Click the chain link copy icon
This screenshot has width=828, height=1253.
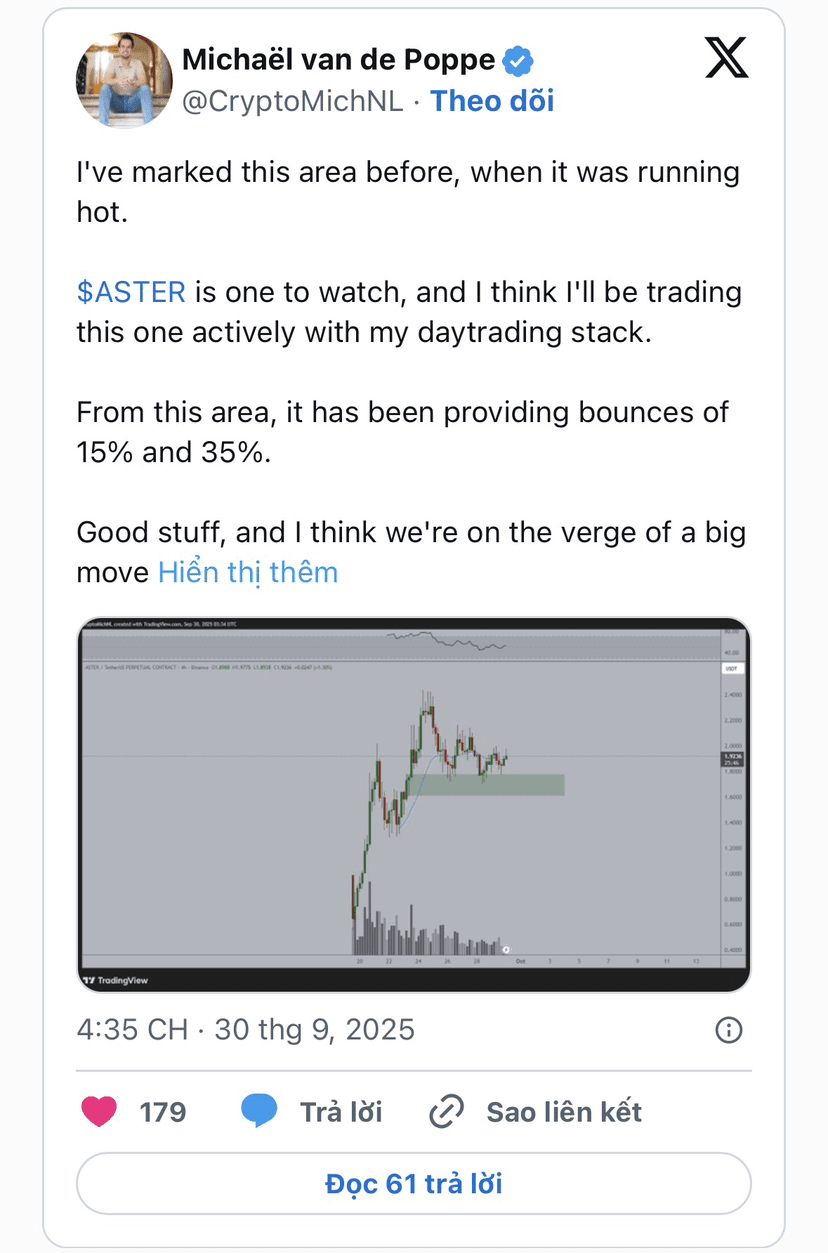[x=446, y=1111]
